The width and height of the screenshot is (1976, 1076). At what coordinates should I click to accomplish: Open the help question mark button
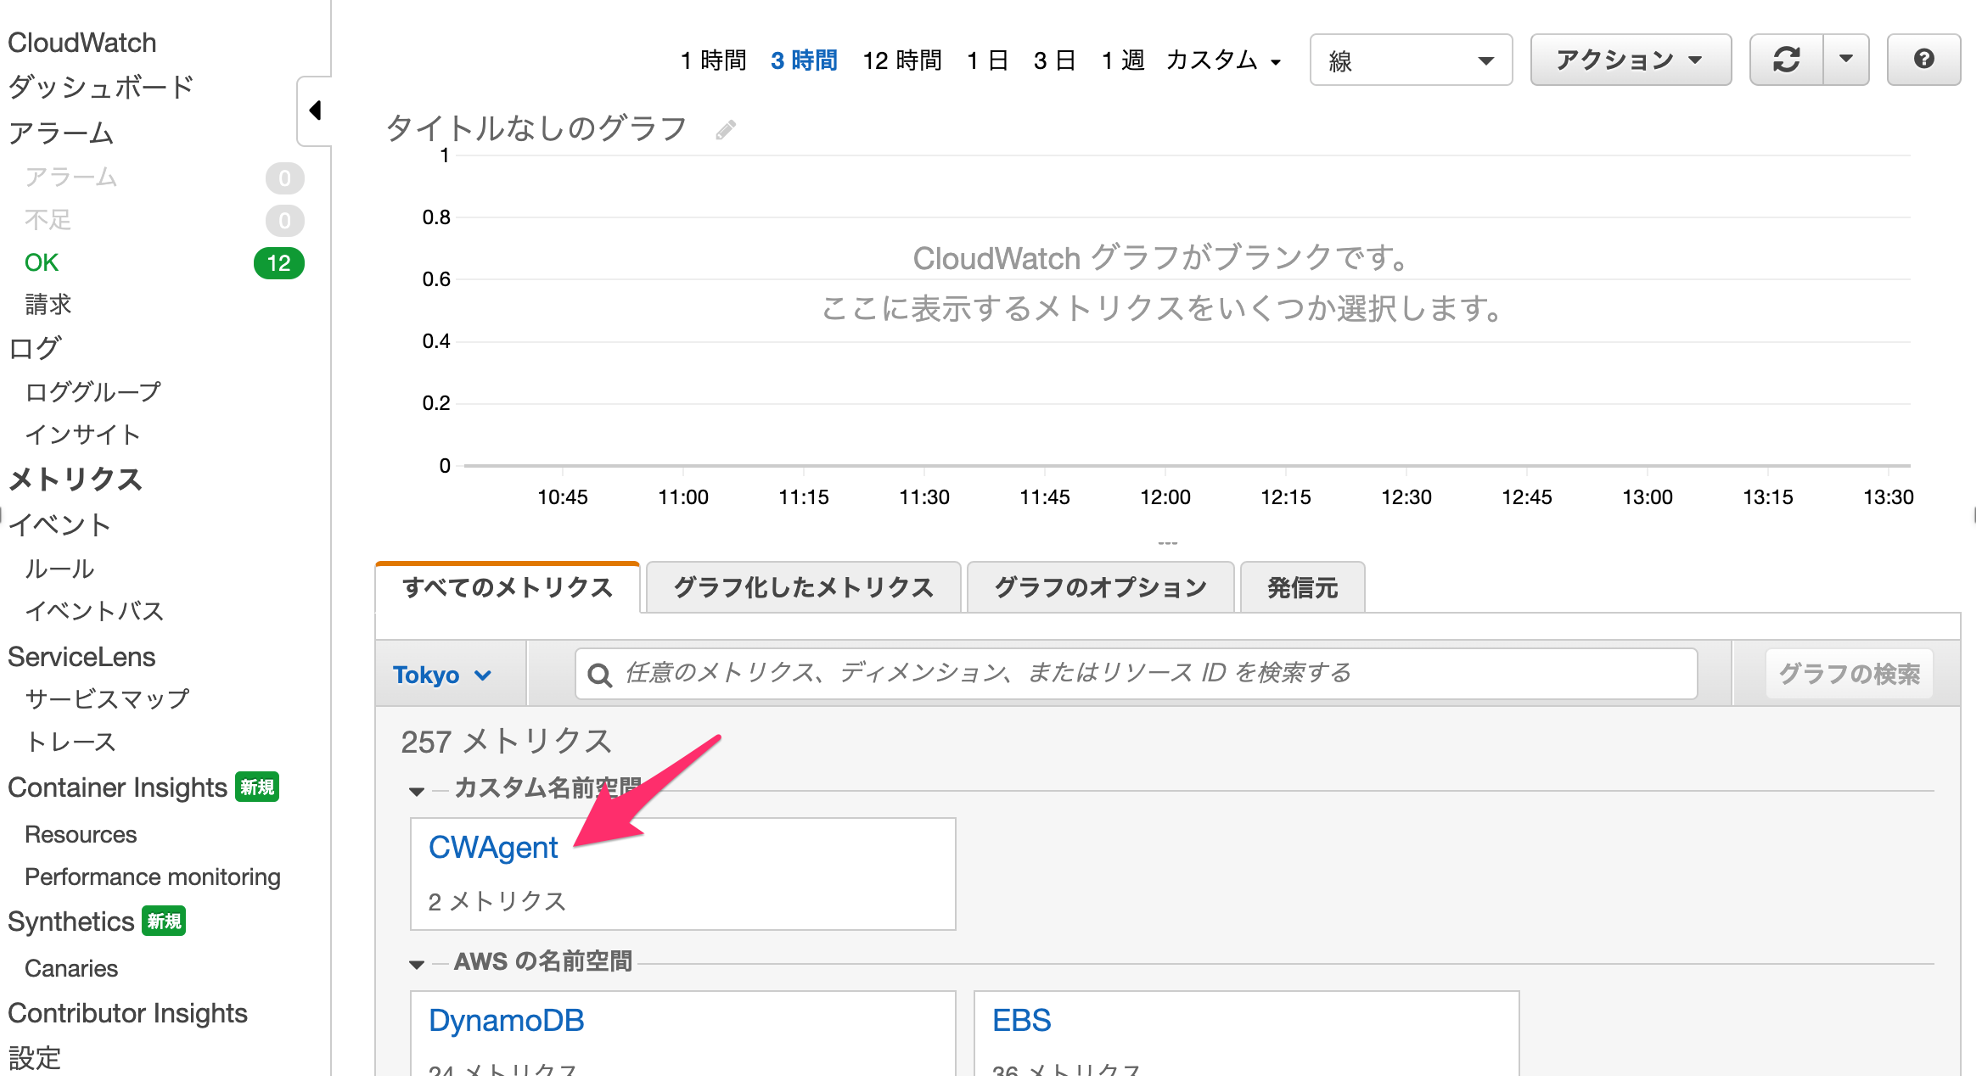point(1923,60)
